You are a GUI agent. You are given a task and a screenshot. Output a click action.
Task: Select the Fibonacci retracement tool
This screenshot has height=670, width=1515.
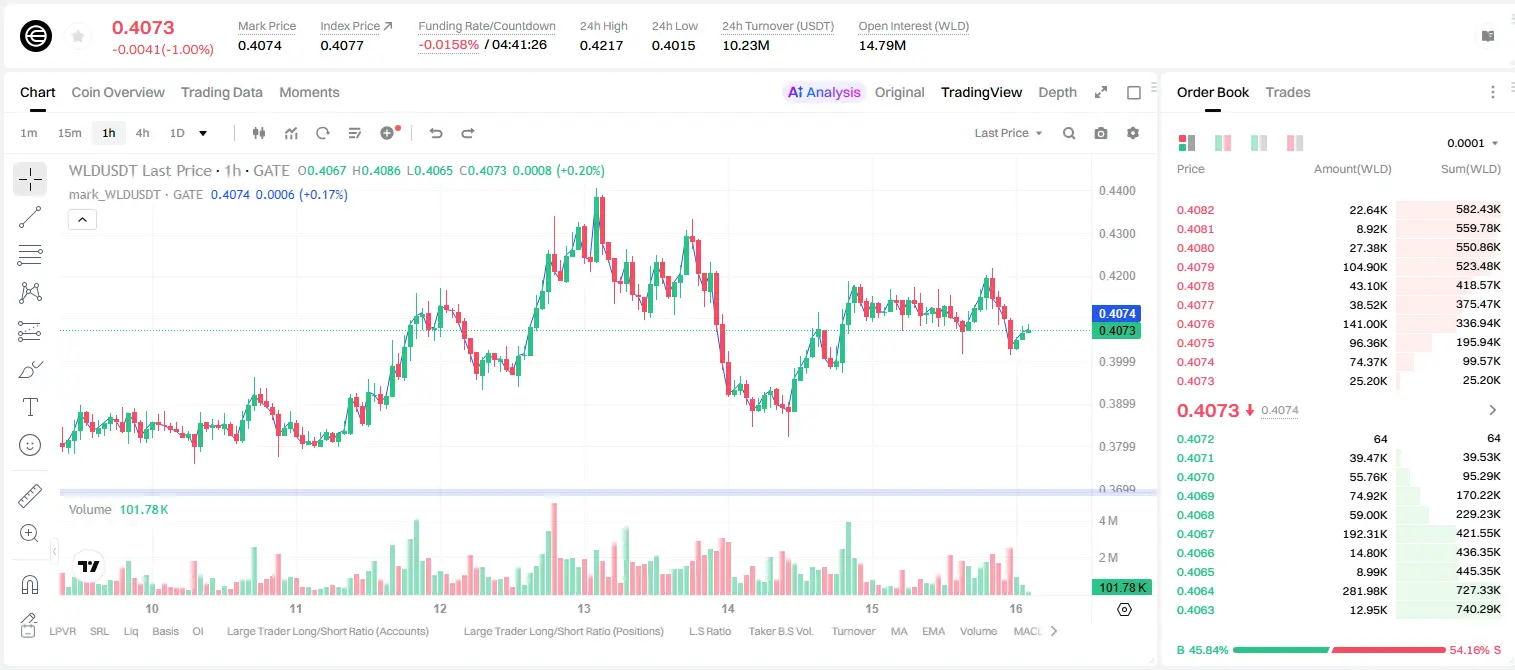[30, 255]
